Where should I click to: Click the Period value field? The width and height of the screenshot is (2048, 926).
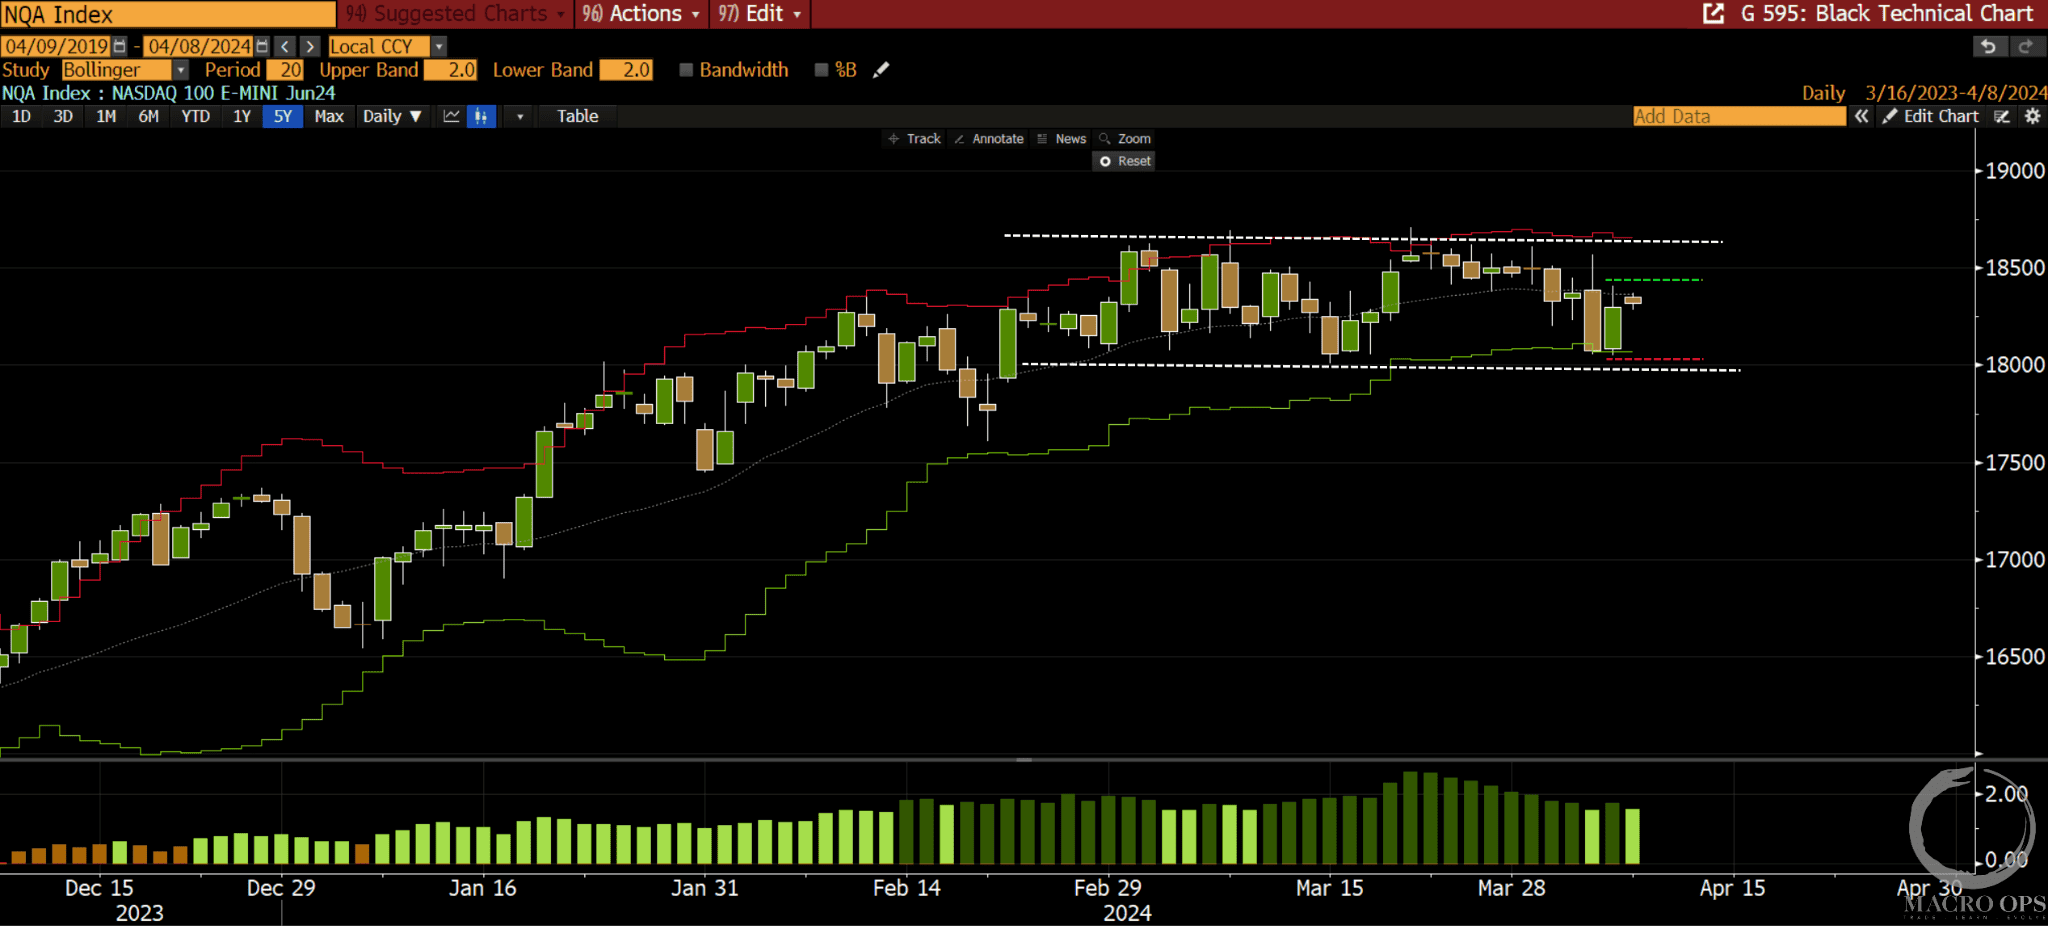tap(285, 70)
